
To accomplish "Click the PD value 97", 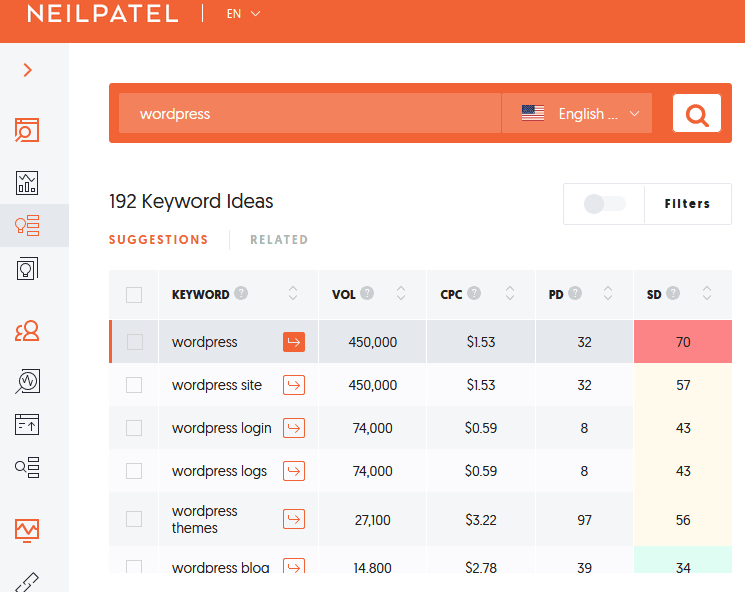I will 584,520.
